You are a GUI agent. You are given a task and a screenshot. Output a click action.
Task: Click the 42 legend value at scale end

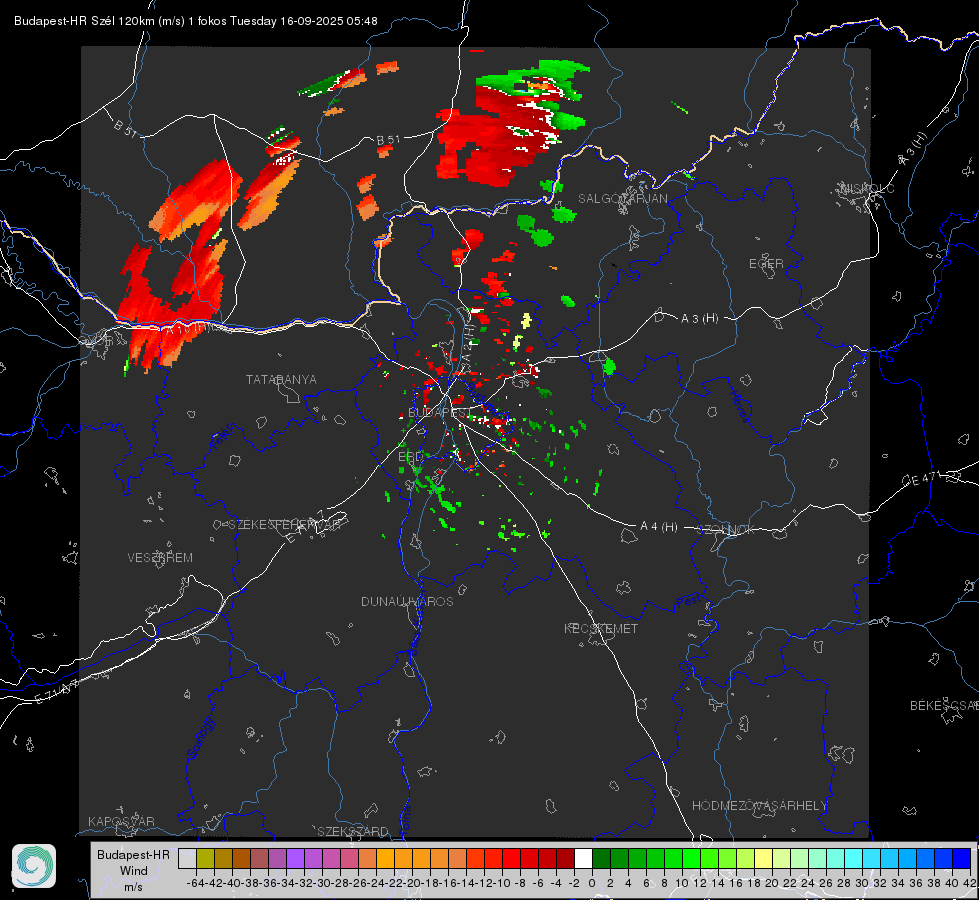pos(969,883)
